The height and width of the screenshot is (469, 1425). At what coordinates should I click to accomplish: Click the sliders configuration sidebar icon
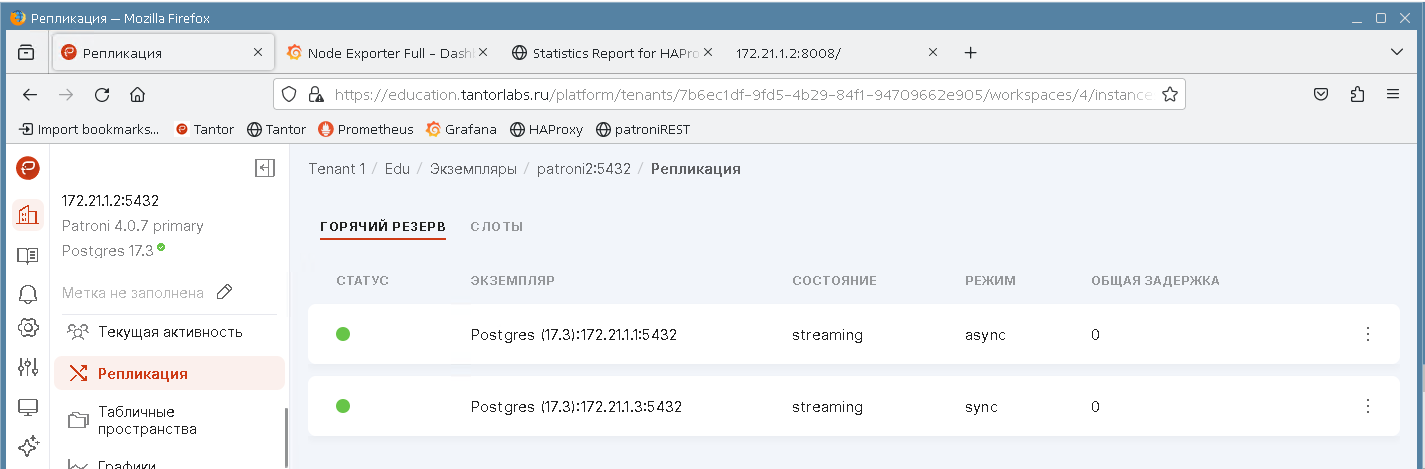tap(28, 368)
